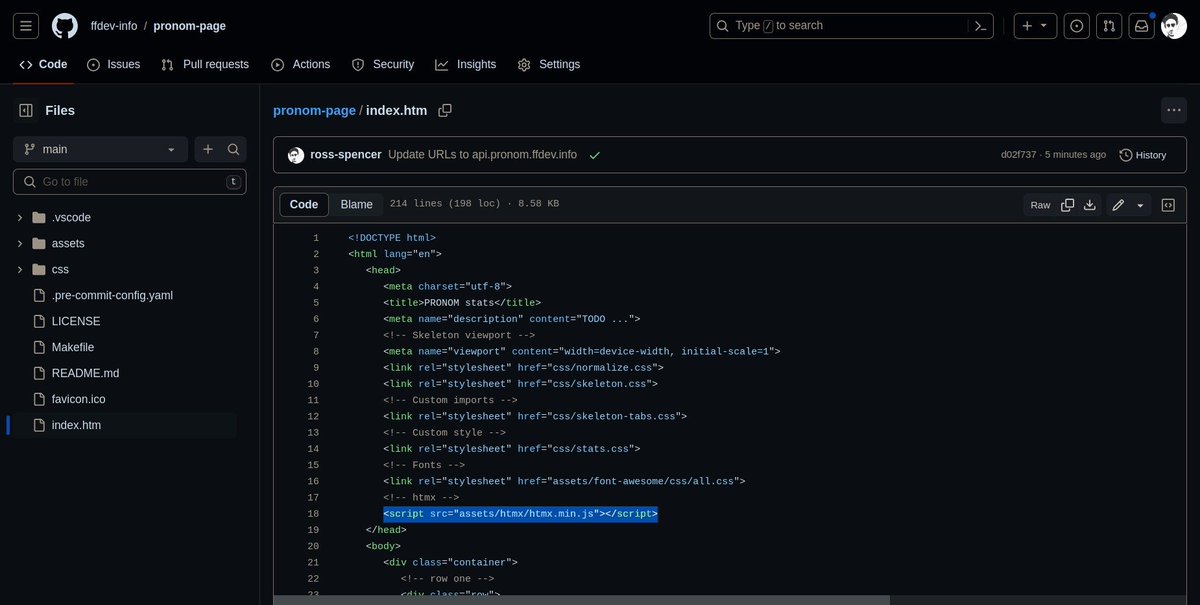The image size is (1200, 605).
Task: Open create new plus dropdown
Action: click(x=1036, y=26)
